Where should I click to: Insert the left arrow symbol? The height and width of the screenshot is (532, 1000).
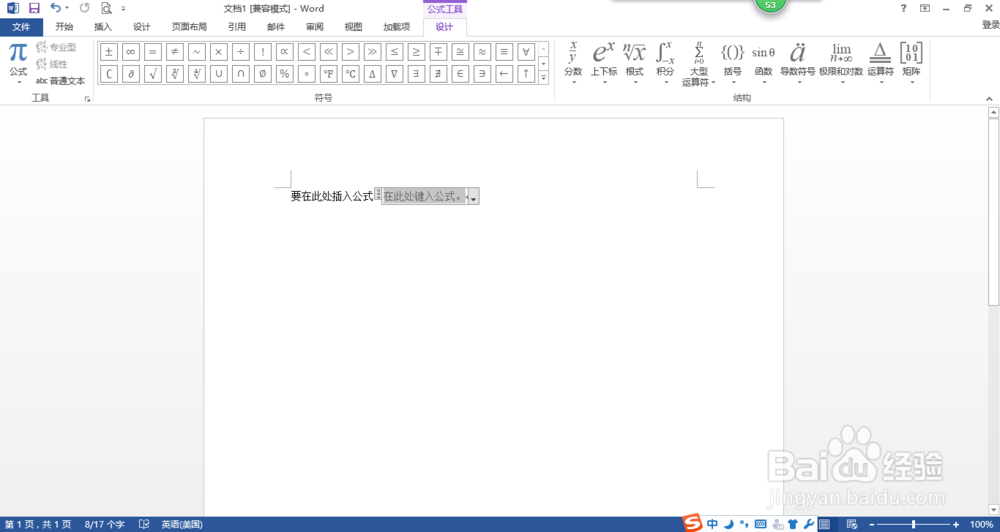pyautogui.click(x=504, y=74)
